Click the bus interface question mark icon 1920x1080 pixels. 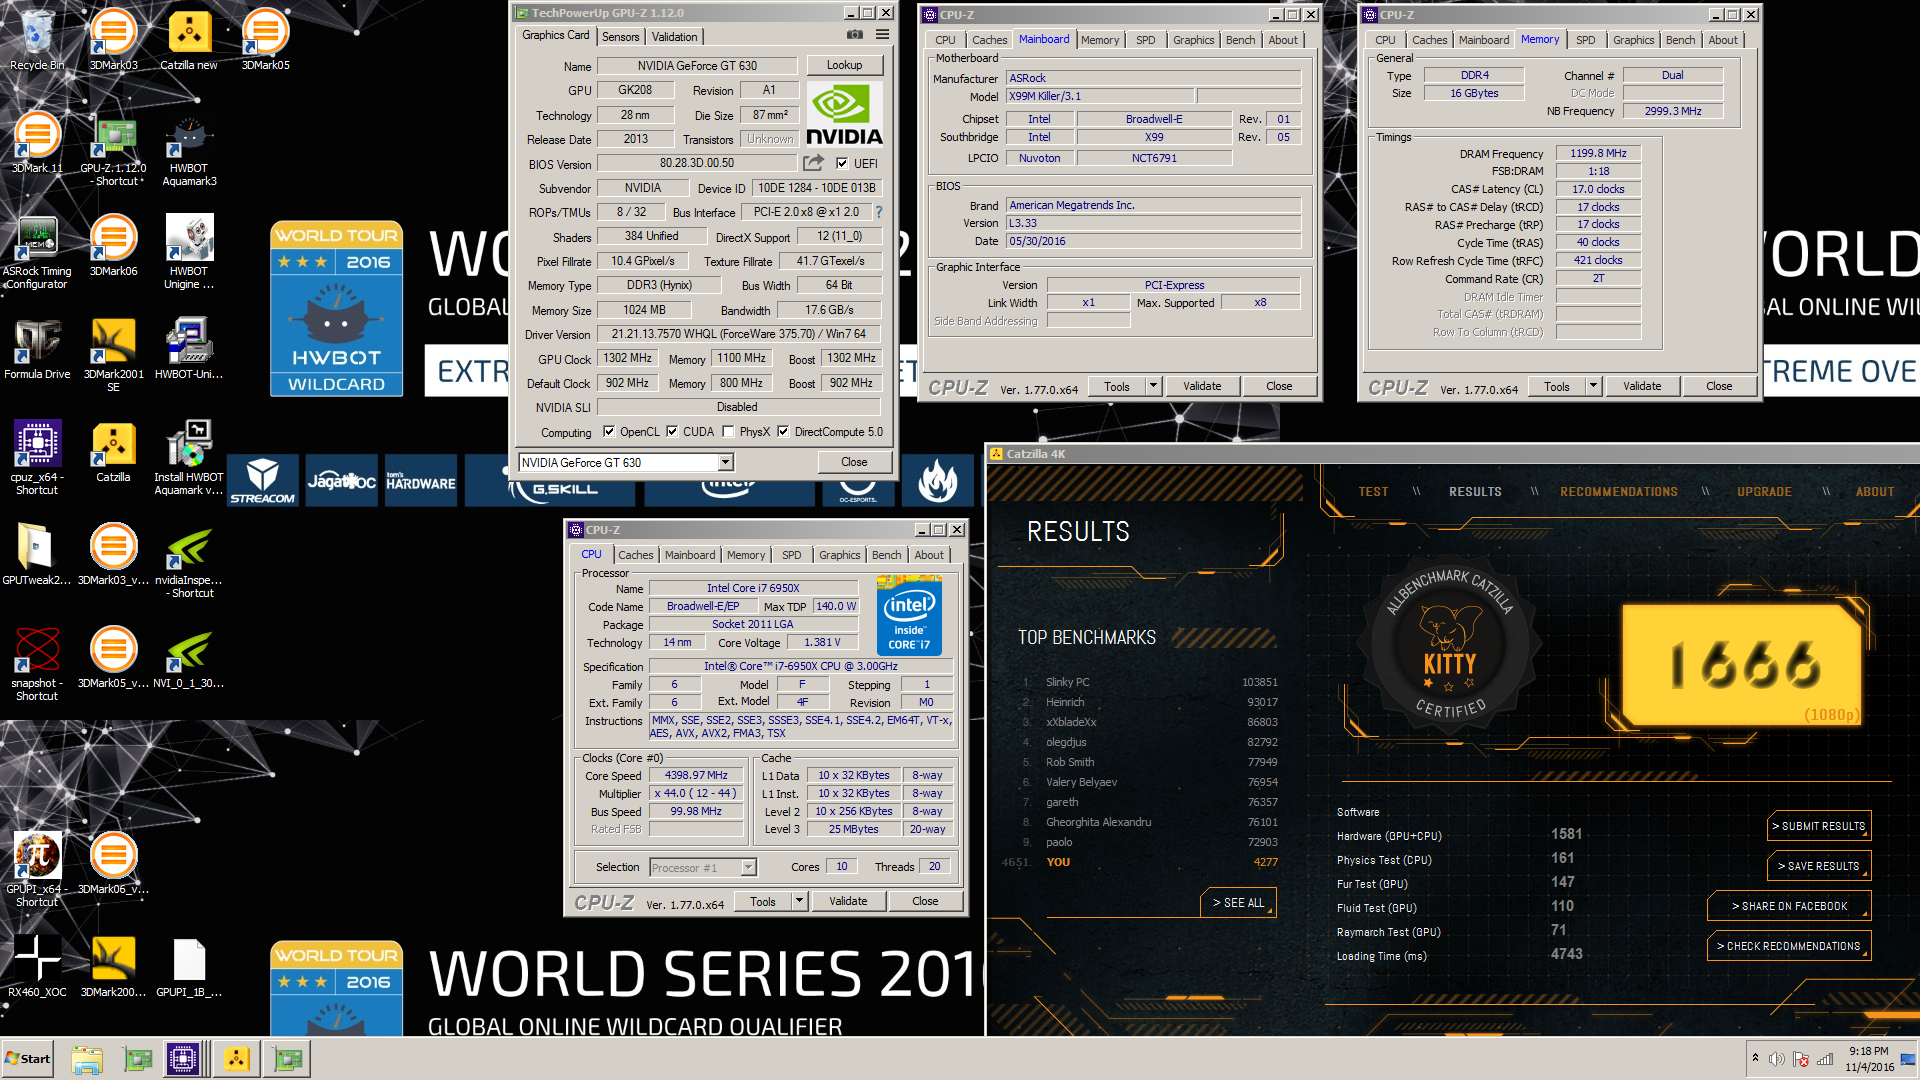coord(879,212)
